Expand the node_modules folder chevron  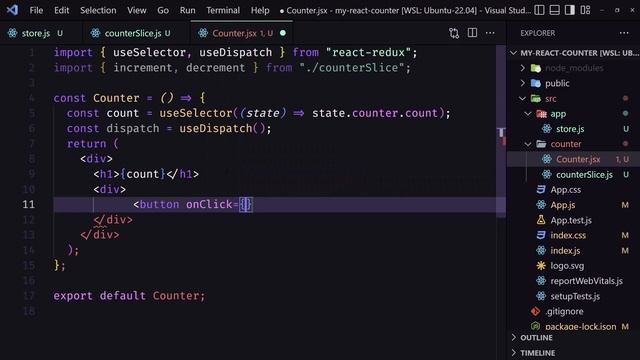point(522,68)
